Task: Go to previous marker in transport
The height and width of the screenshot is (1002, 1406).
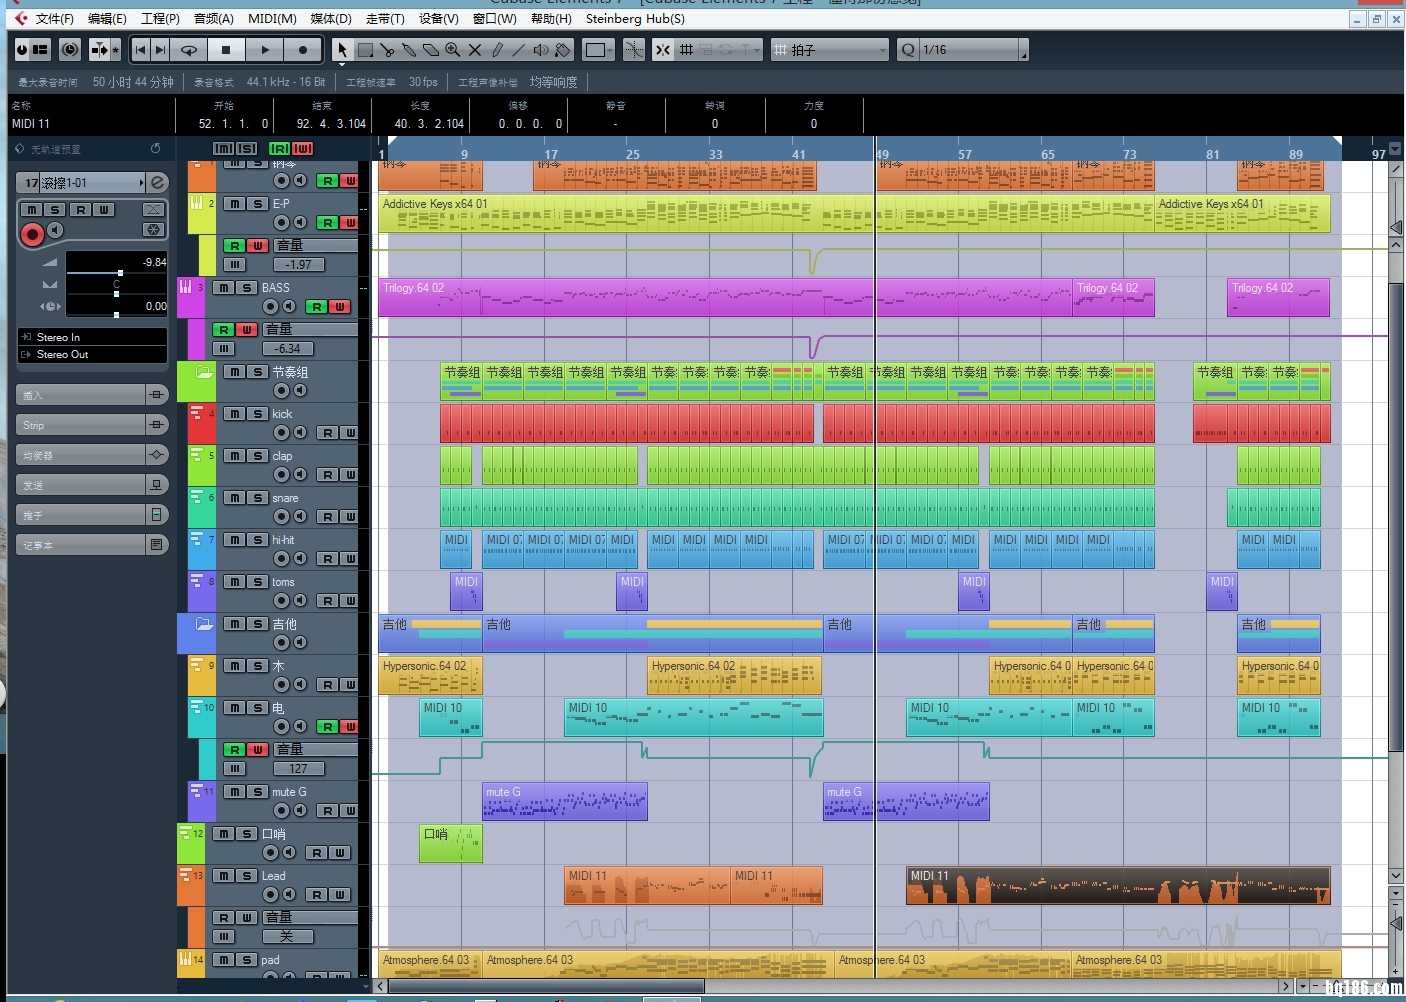Action: 140,49
